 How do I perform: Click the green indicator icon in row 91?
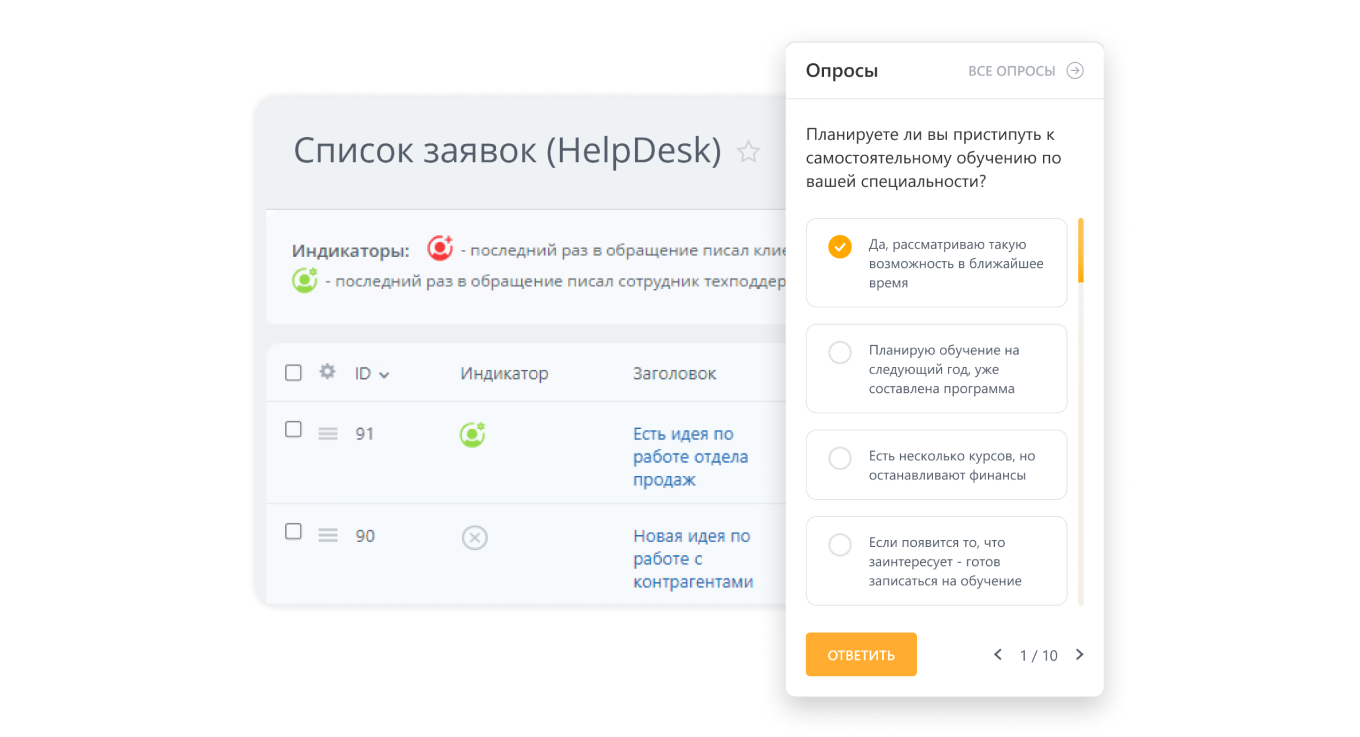[x=472, y=434]
